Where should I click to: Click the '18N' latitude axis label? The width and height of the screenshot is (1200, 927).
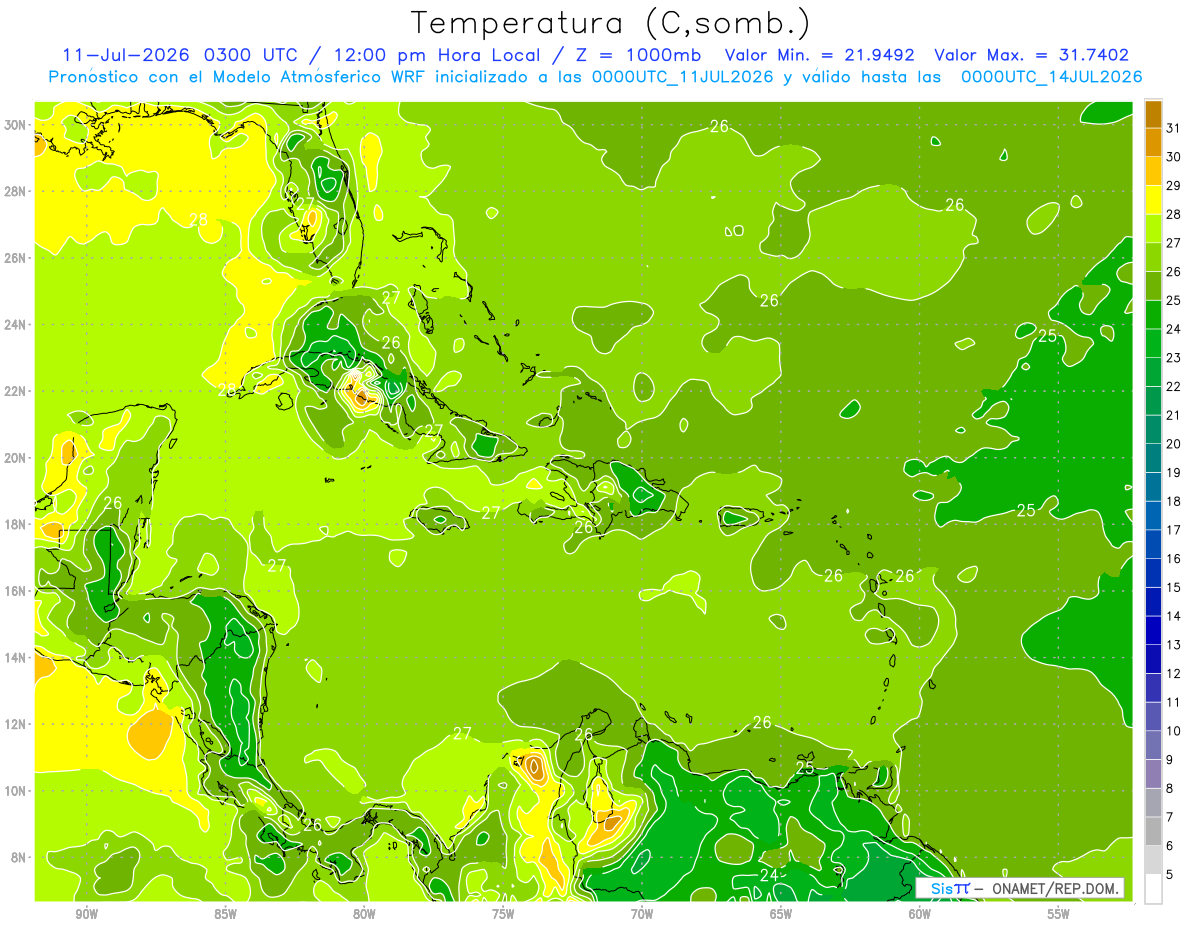(x=16, y=525)
